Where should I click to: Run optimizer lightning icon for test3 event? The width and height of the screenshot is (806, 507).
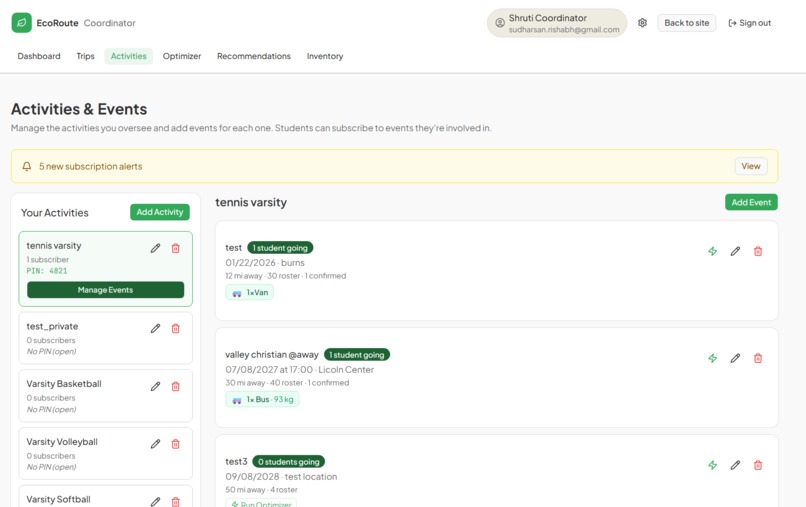[x=712, y=465]
